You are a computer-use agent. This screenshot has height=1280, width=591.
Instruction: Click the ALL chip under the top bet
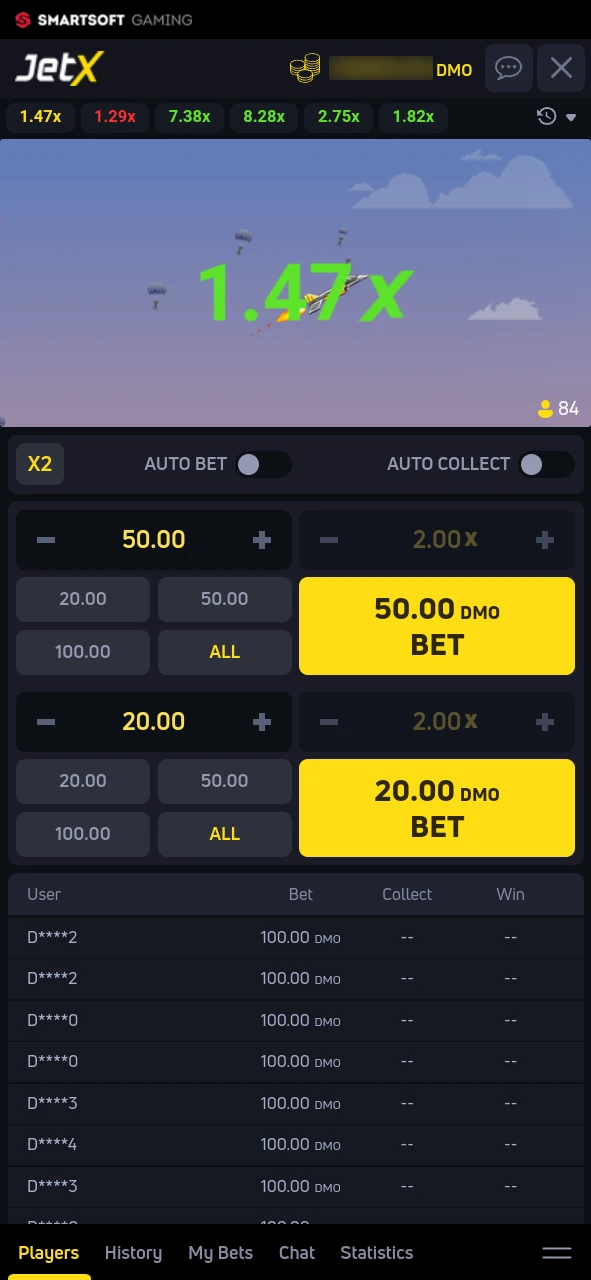tap(224, 651)
